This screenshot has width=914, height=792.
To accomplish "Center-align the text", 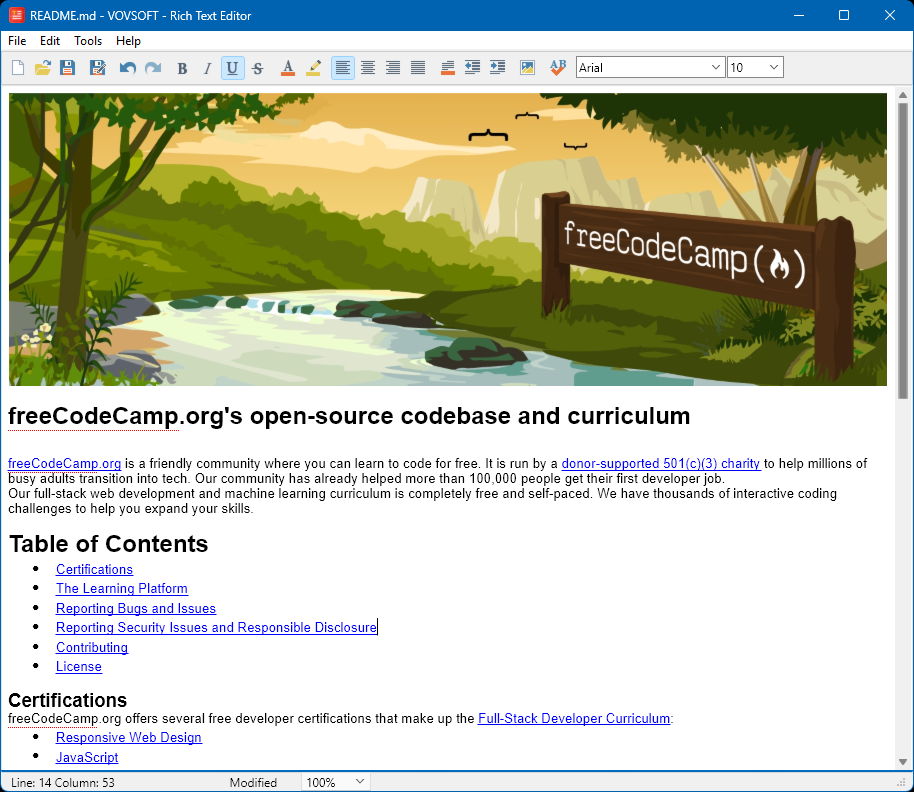I will pyautogui.click(x=368, y=68).
